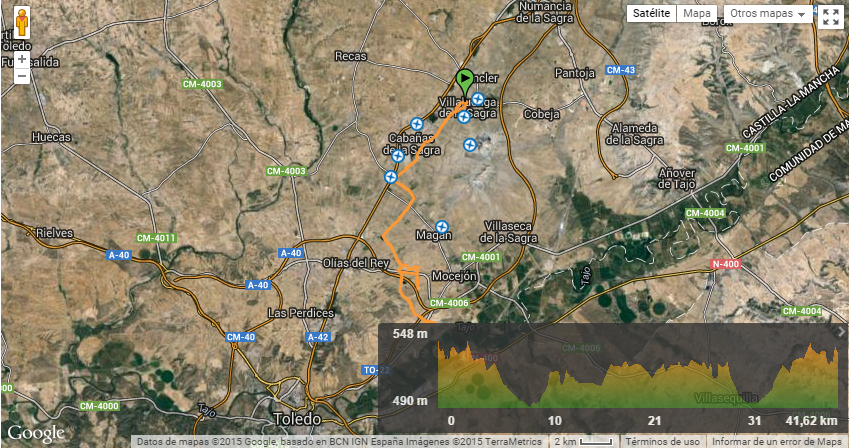Click the CM-4006 road badge near Mocejón
This screenshot has height=448, width=849.
point(449,303)
